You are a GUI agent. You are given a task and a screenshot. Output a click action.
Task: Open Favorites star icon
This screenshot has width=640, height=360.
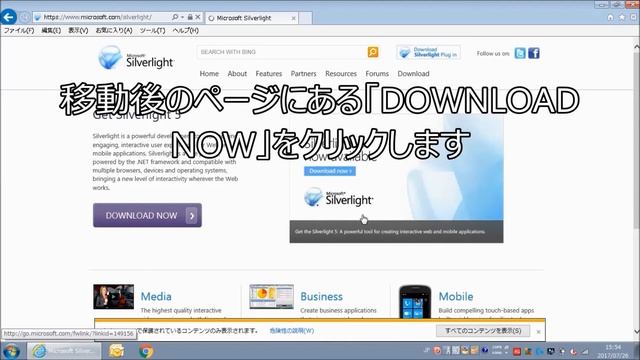pos(622,17)
